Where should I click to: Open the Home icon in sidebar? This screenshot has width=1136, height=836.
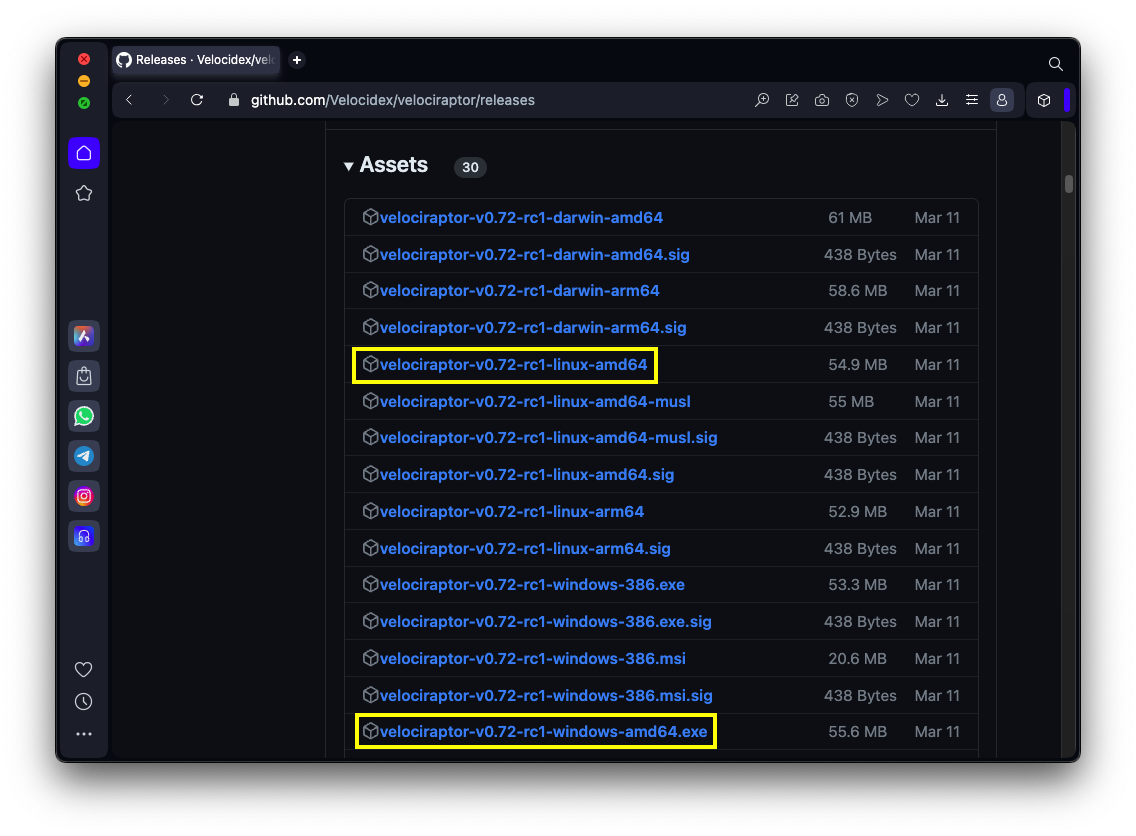pyautogui.click(x=84, y=153)
